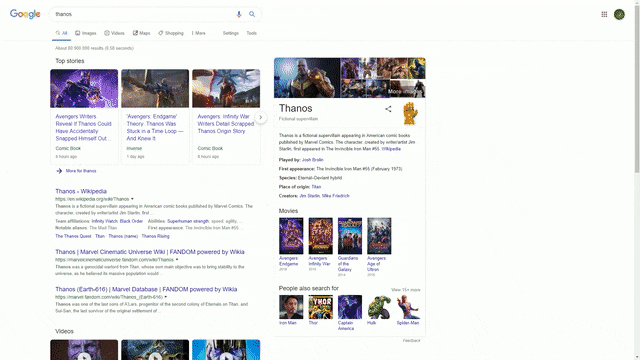Open Avengers: Infinity War movie poster

[320, 236]
